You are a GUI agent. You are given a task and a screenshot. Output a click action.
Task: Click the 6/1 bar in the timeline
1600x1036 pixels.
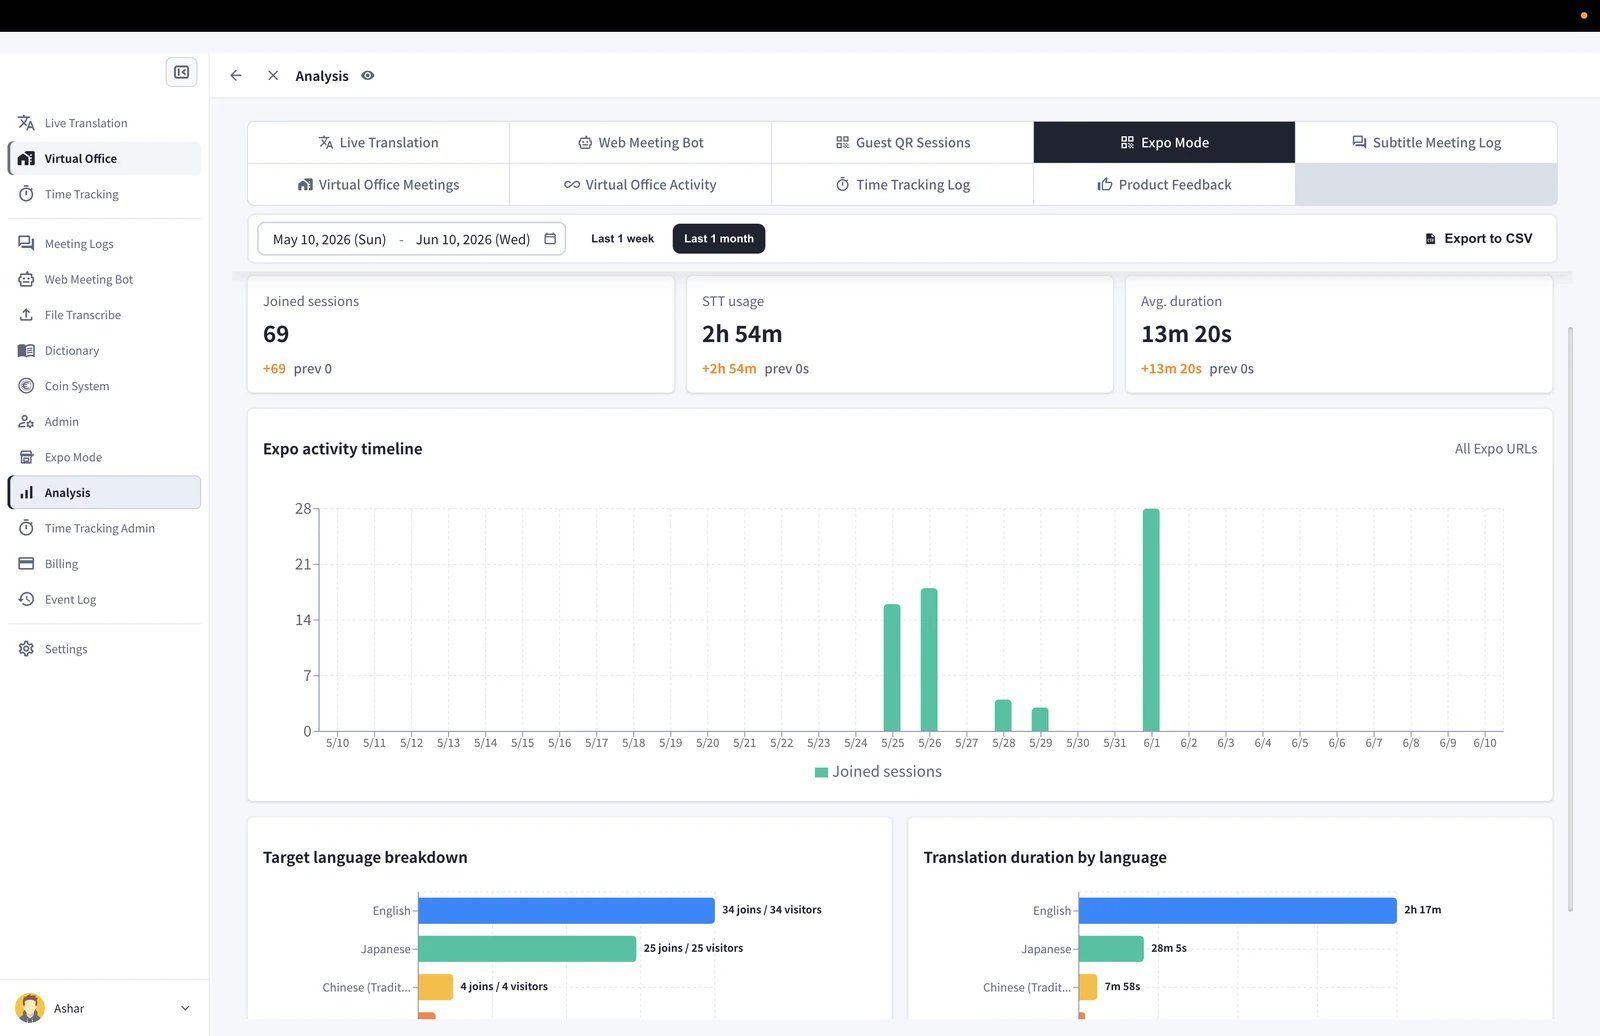point(1151,620)
